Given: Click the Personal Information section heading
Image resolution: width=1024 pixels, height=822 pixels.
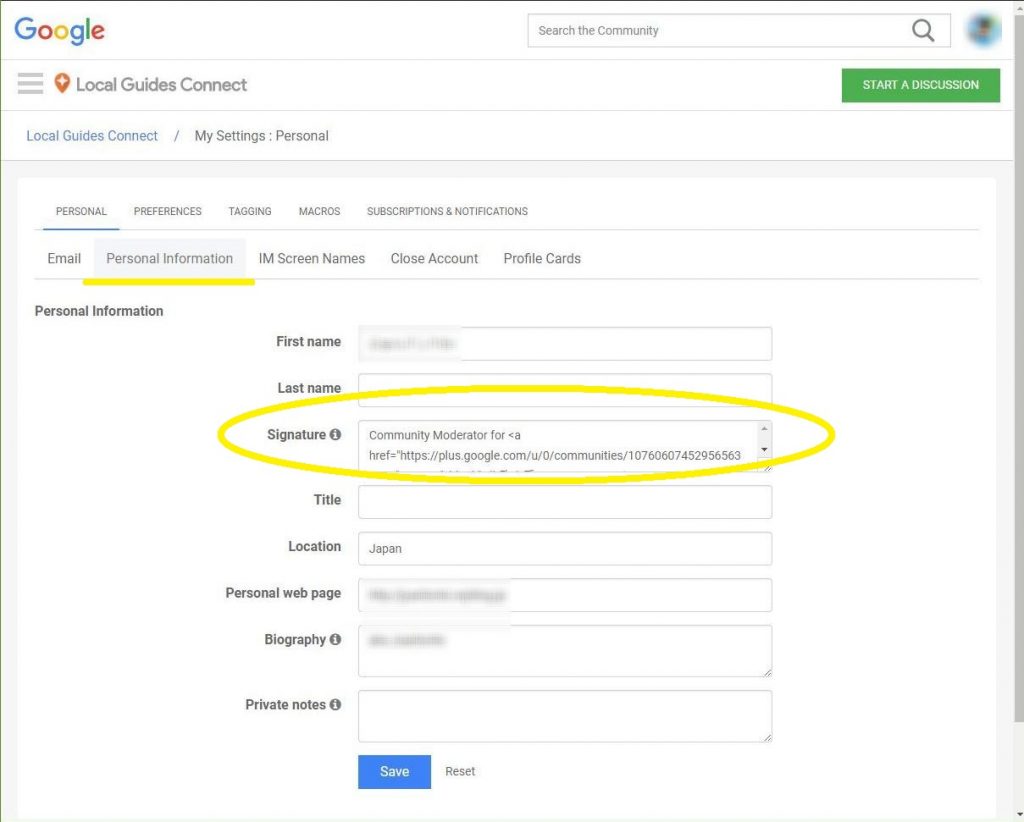Looking at the screenshot, I should (99, 311).
